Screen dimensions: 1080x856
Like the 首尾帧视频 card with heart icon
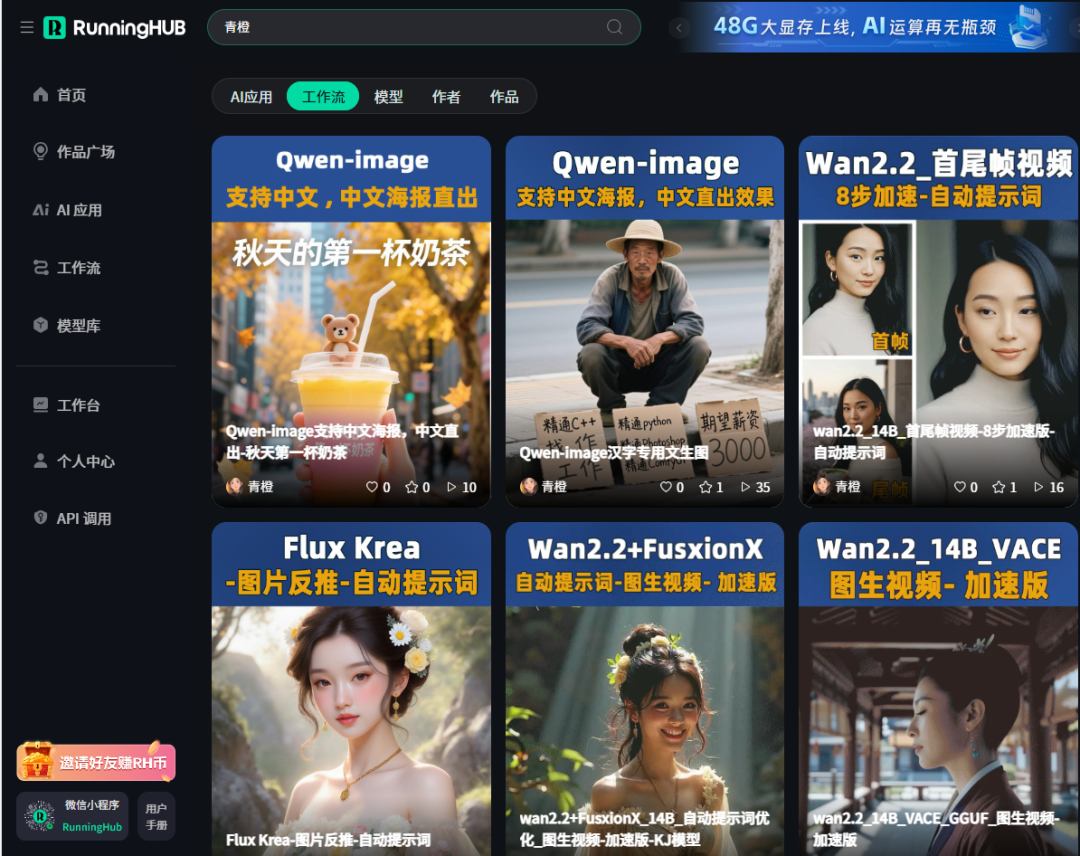959,487
